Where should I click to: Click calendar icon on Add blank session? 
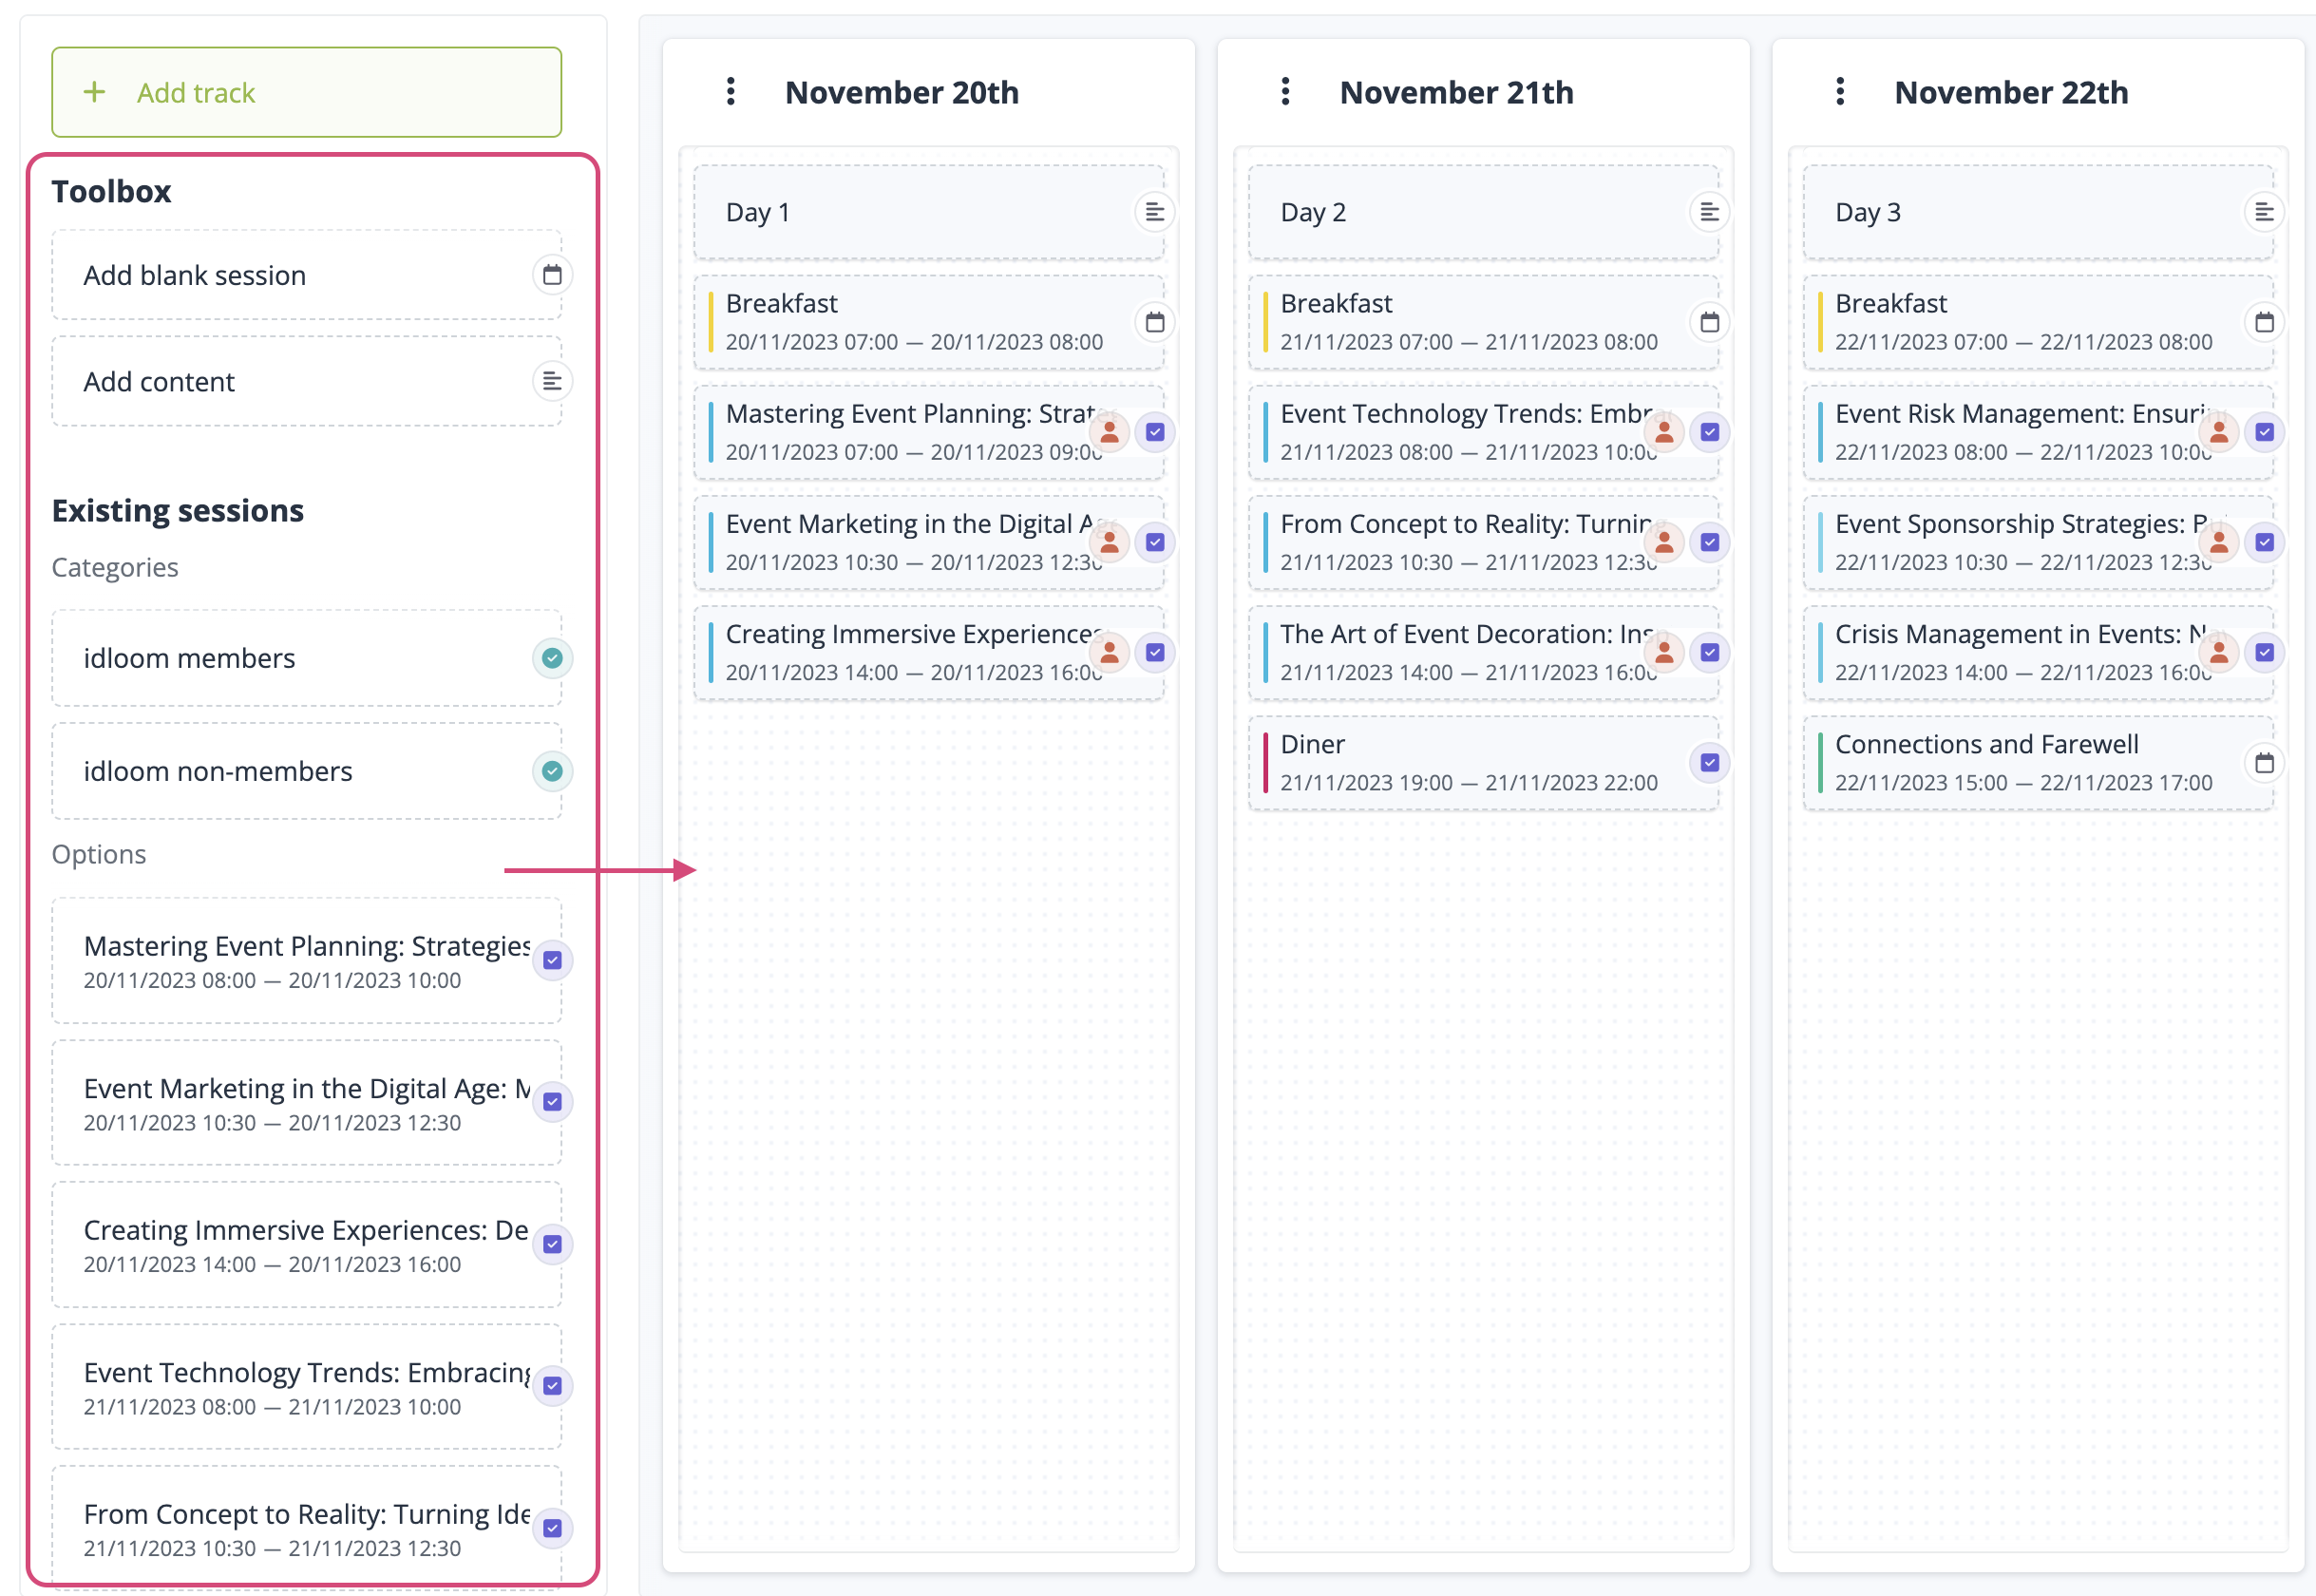pos(552,275)
